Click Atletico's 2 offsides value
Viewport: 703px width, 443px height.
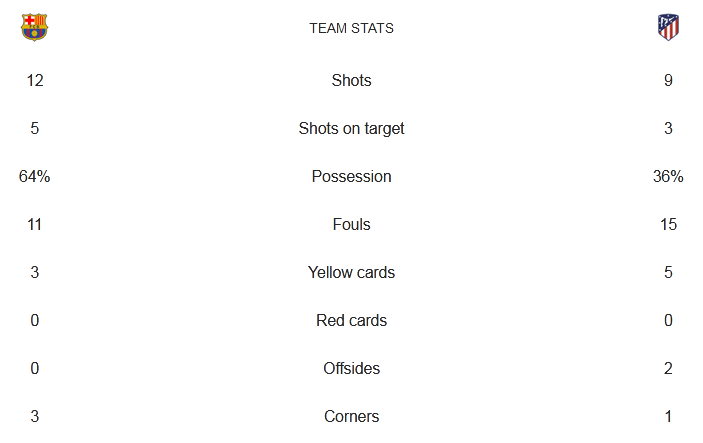[668, 368]
